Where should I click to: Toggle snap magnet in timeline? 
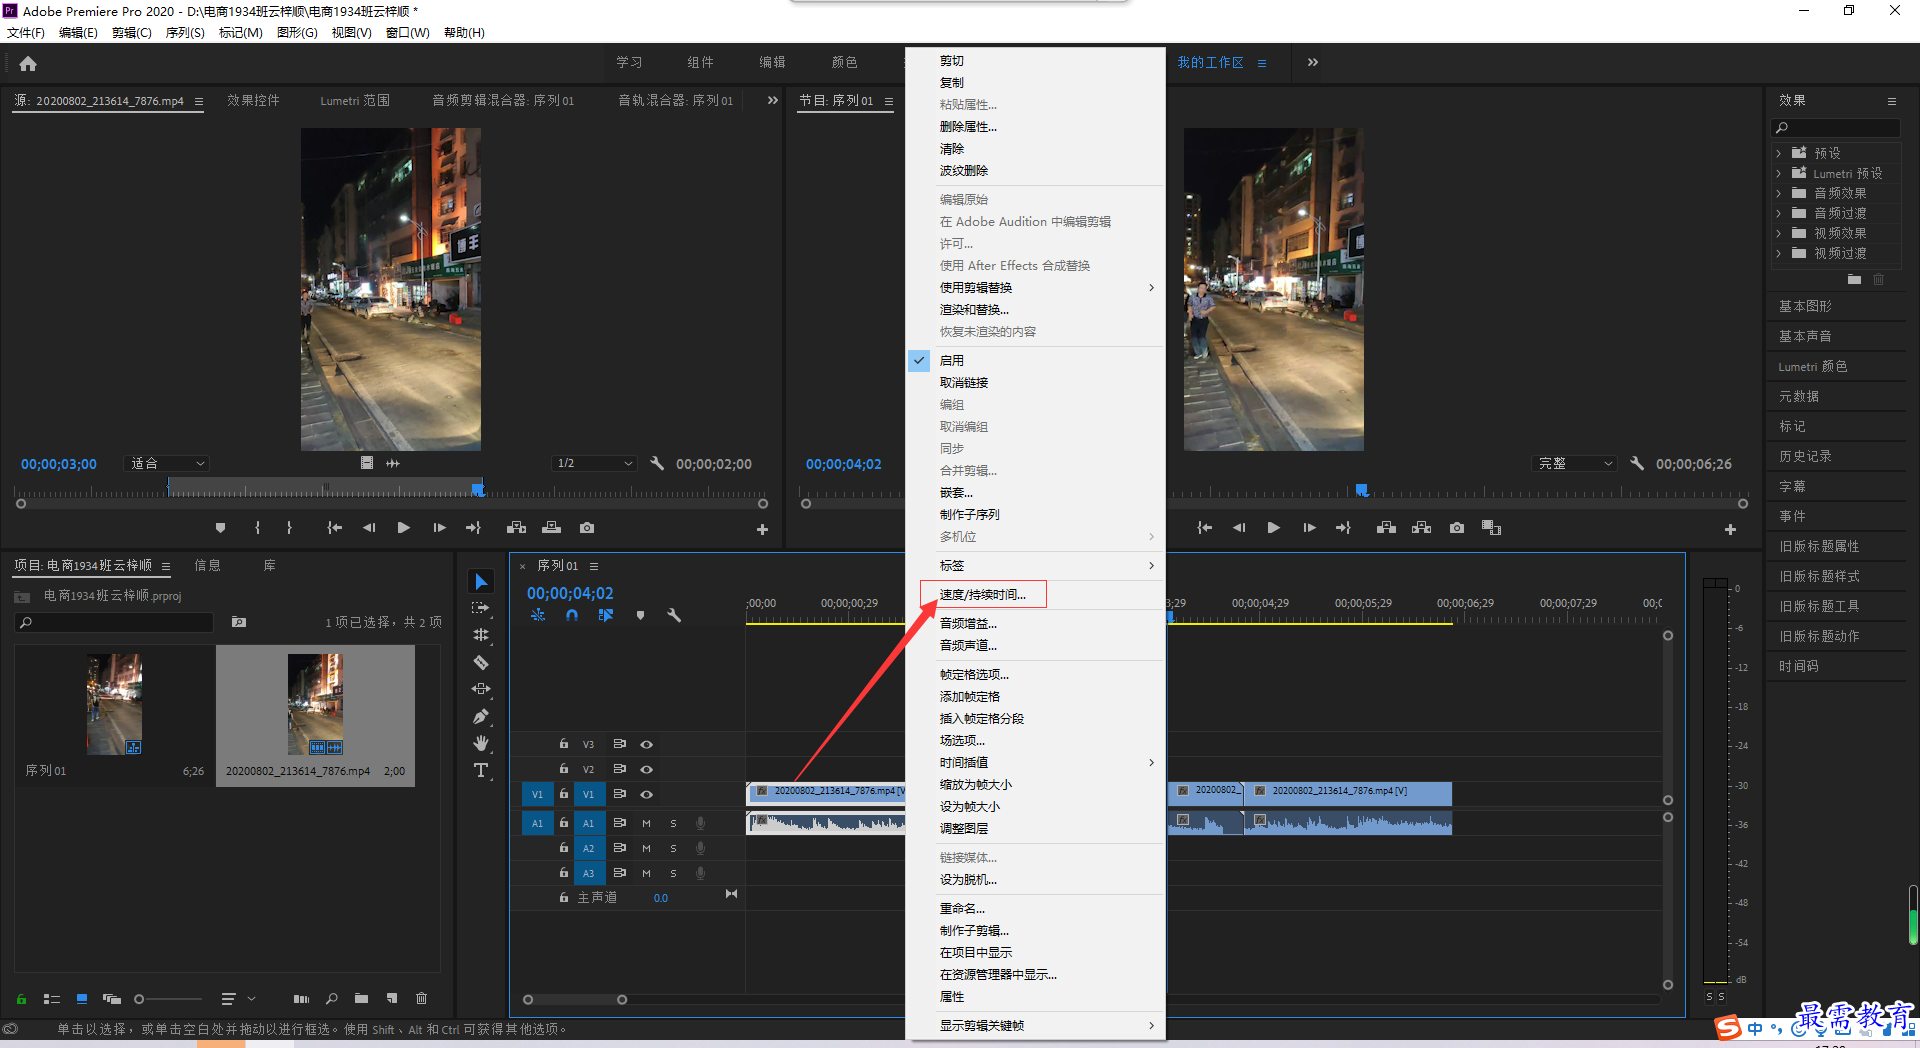[572, 615]
